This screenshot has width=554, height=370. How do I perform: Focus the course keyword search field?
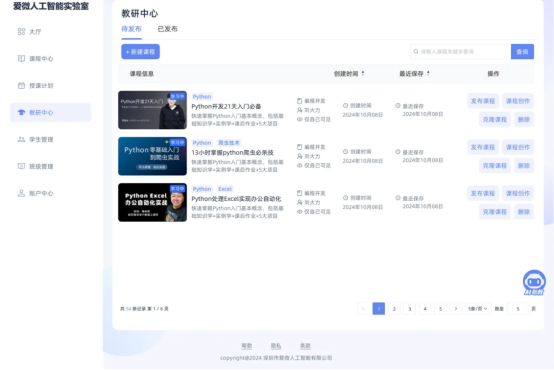point(461,52)
